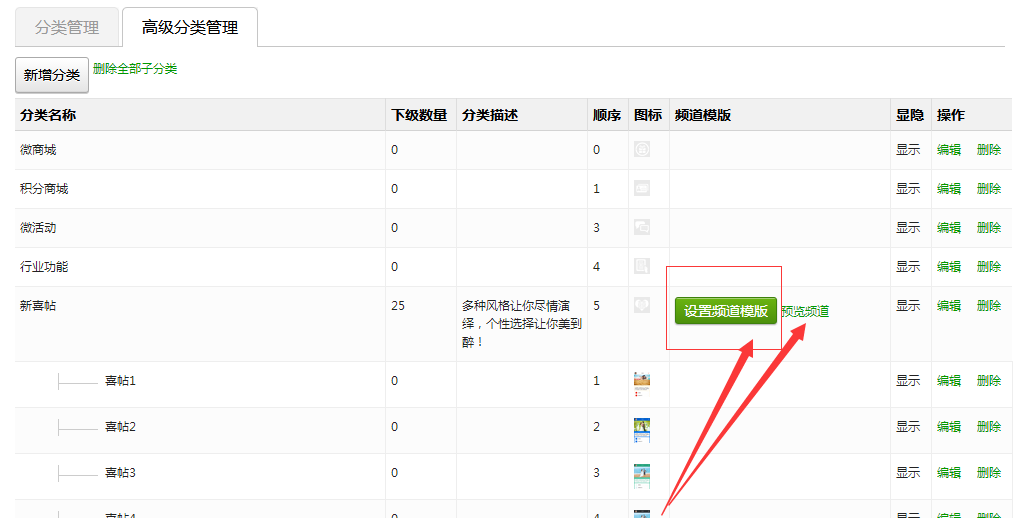Open the 喜帖1 thumbnail image

tap(642, 384)
